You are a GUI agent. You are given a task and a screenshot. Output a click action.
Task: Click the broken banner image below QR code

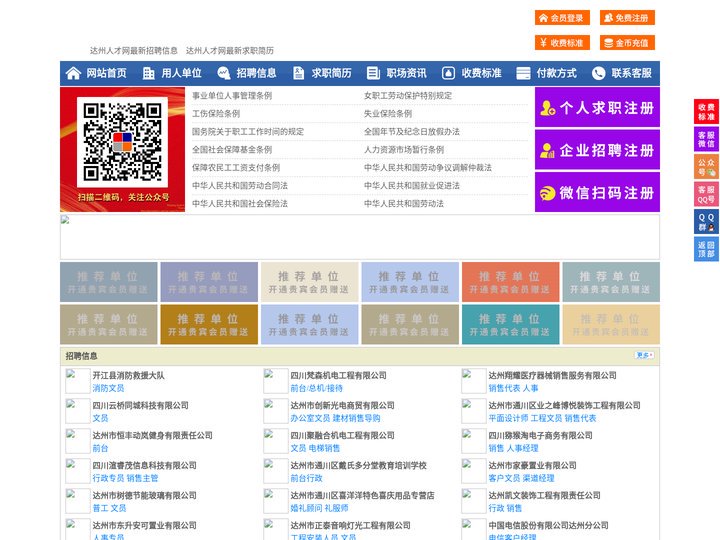coord(360,237)
